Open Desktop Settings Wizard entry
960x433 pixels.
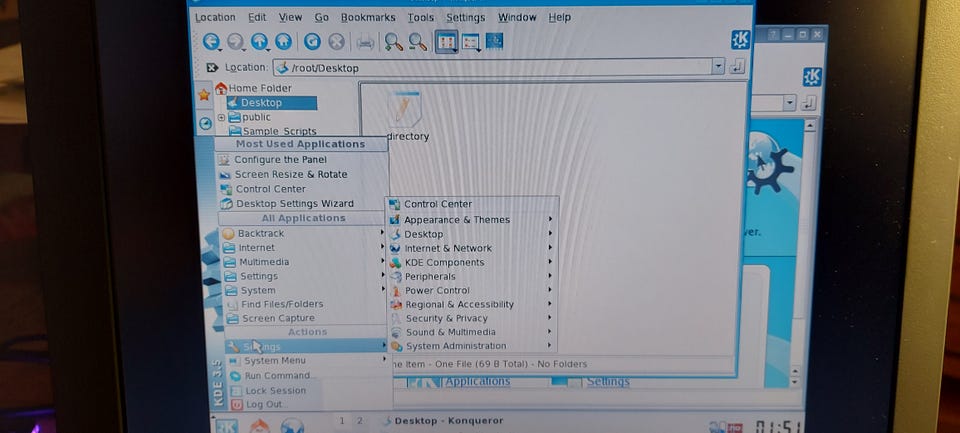point(302,204)
